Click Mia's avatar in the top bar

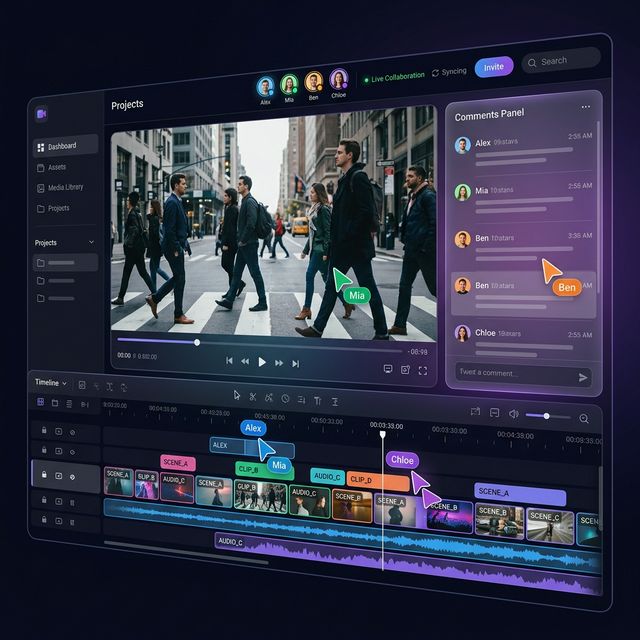[289, 84]
